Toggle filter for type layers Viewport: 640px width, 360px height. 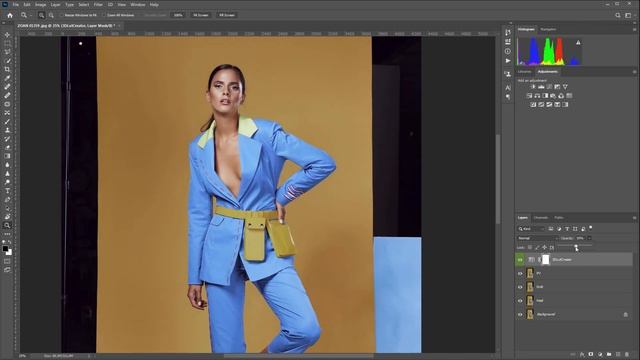(567, 229)
